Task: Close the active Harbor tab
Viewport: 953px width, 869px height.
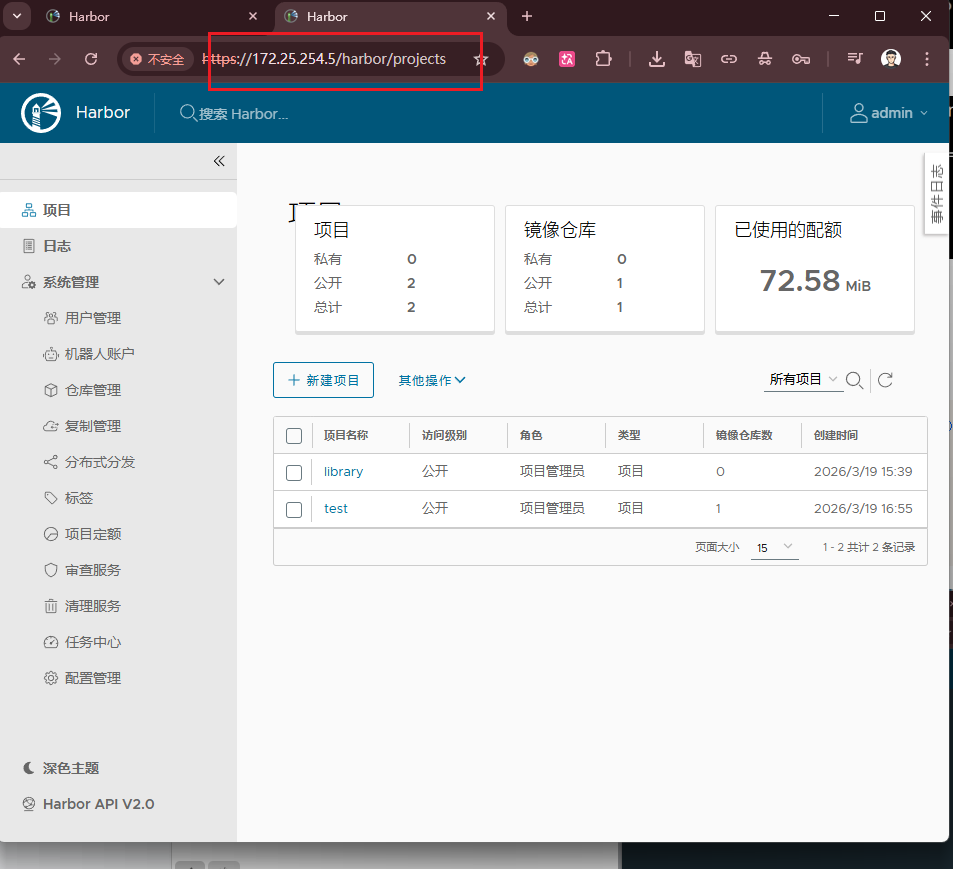Action: (490, 16)
